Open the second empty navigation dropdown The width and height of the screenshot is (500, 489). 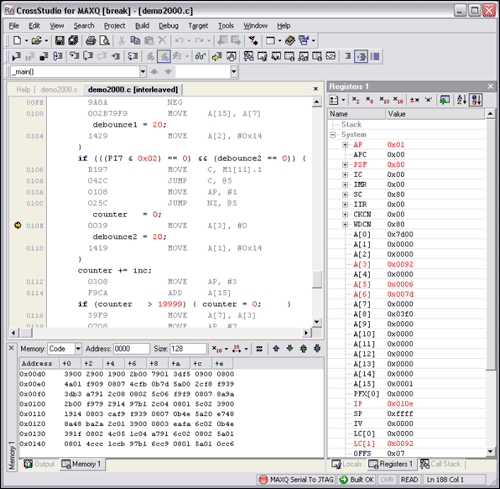234,72
